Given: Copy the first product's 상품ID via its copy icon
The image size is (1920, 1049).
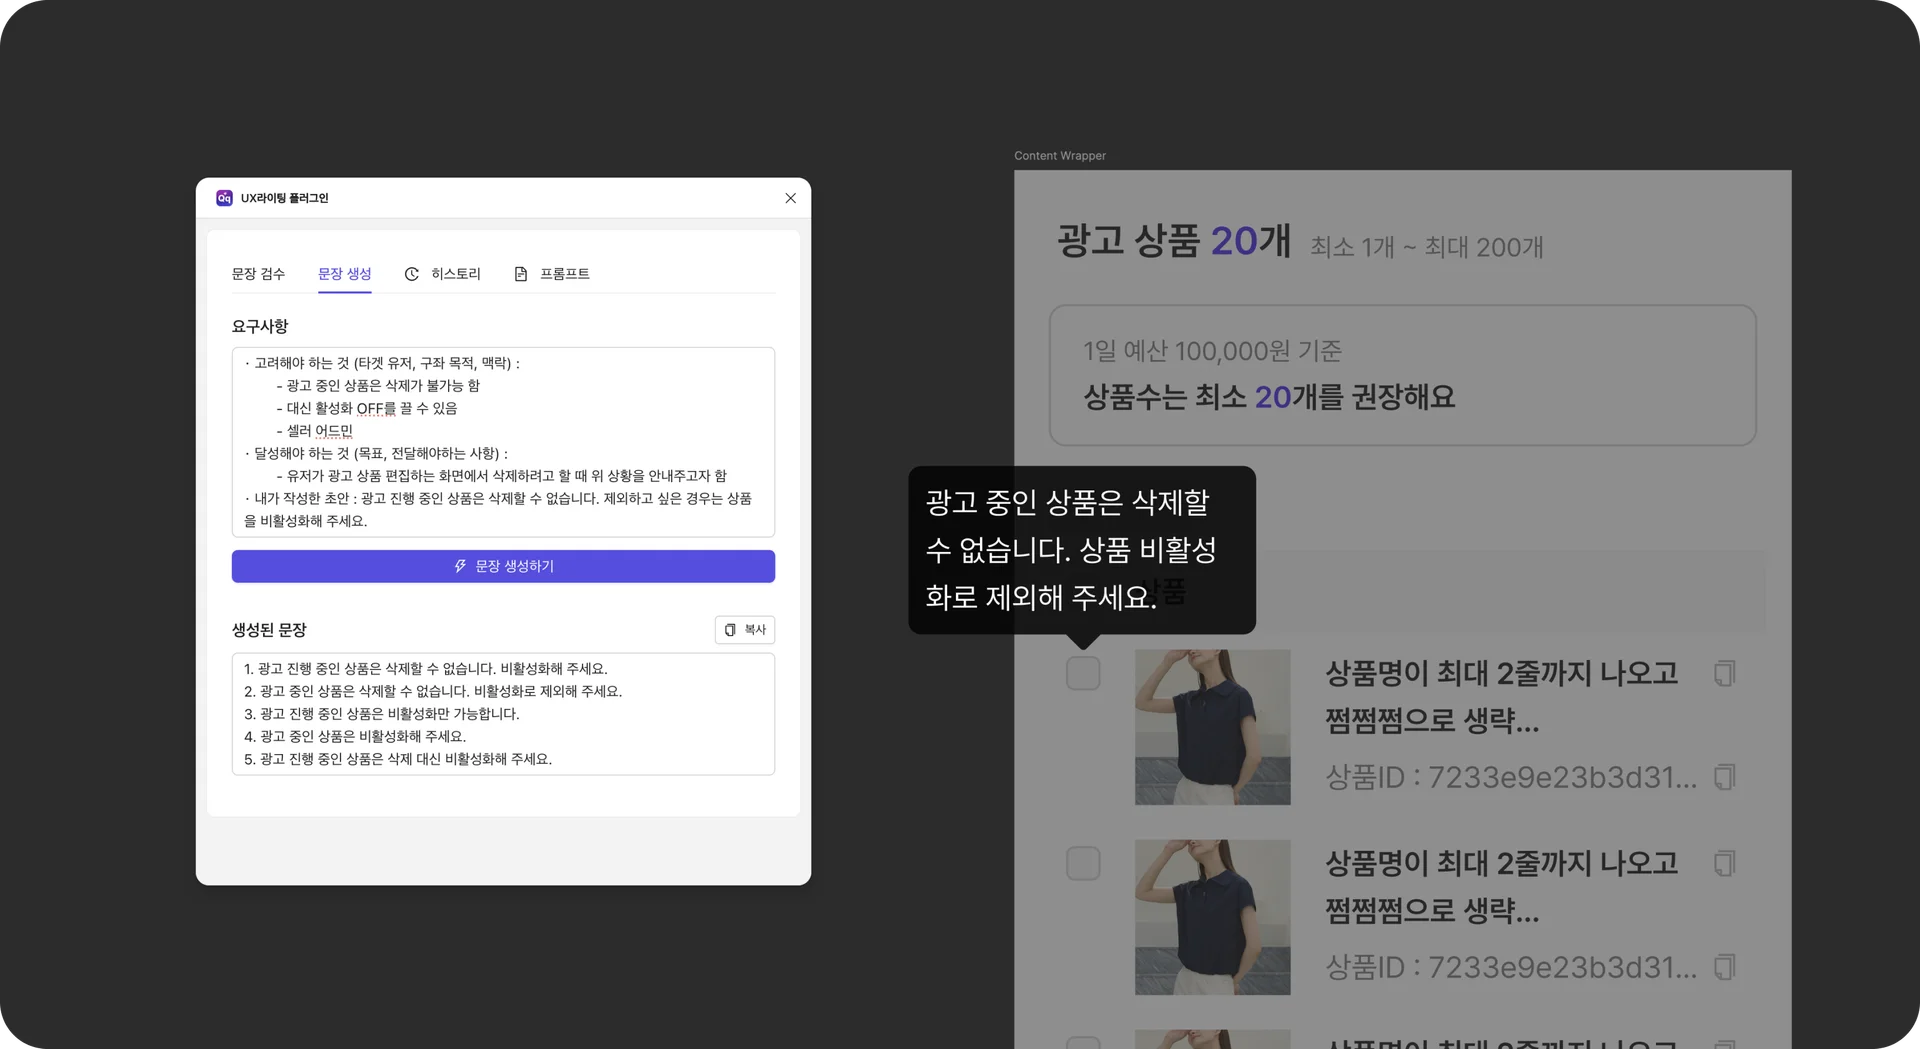Looking at the screenshot, I should point(1724,777).
